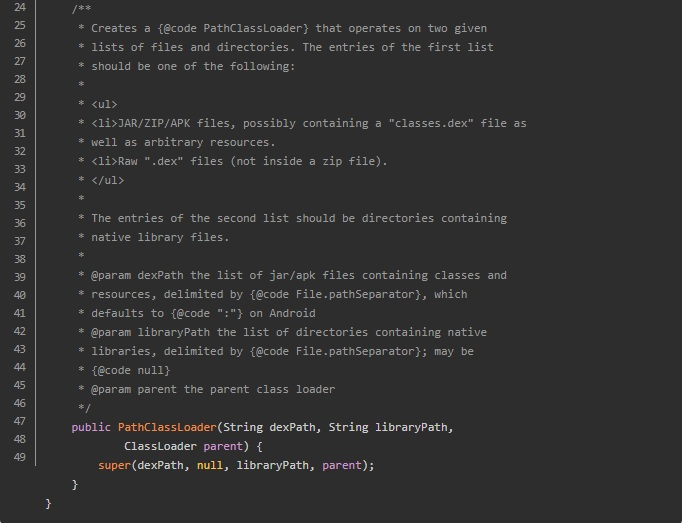Click the opening '<ul>' tag in the comment
683x523 pixels.
(104, 104)
